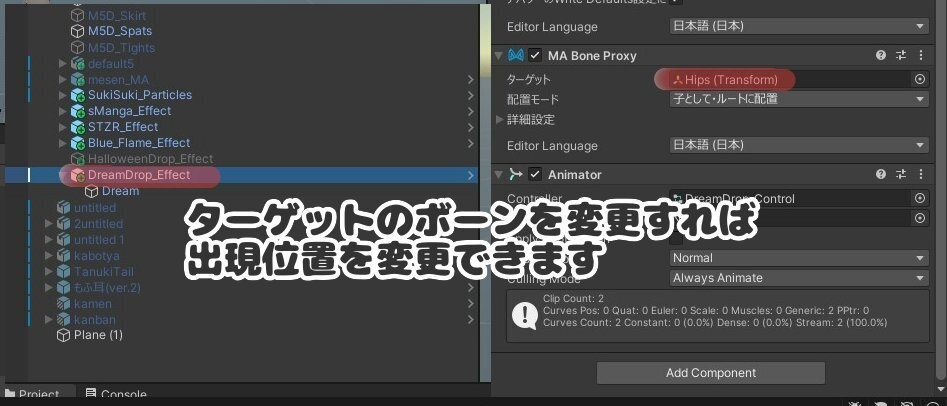Open prefab arrow for もふ耳(ver.2)
This screenshot has width=947, height=406.
tap(471, 288)
